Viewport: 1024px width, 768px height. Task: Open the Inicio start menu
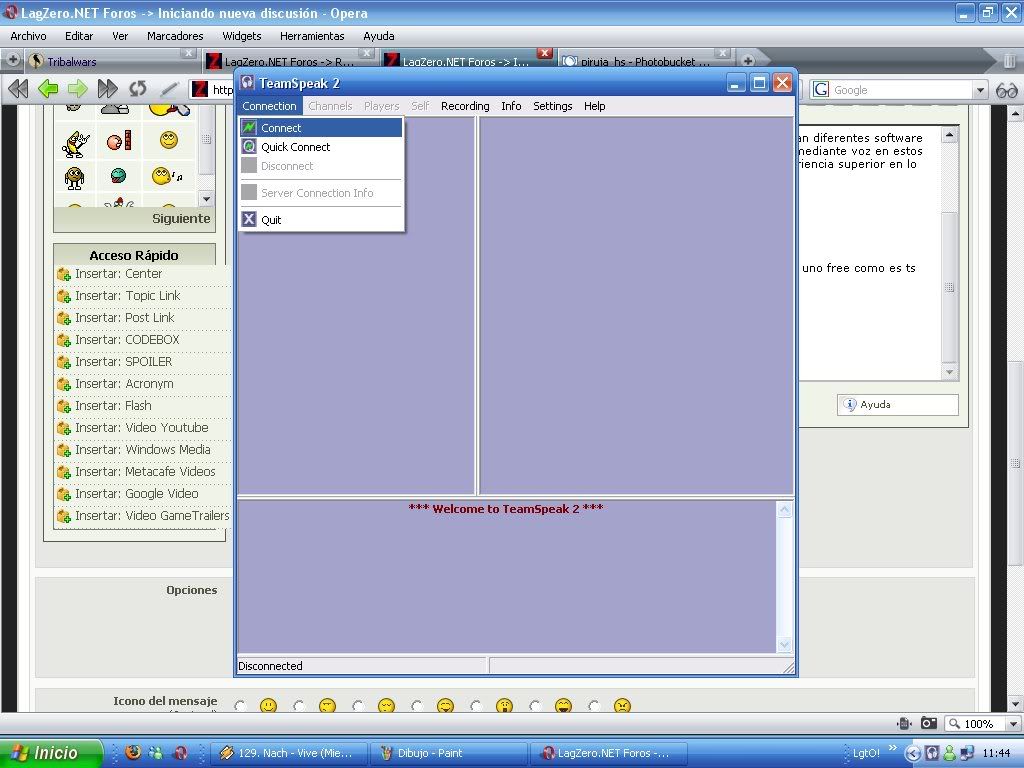51,753
